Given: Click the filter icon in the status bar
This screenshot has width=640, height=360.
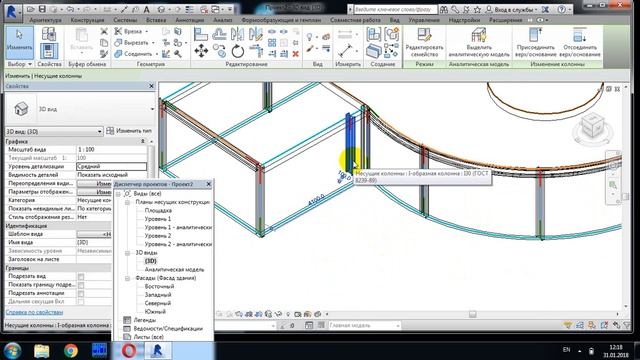Looking at the screenshot, I should click(628, 325).
